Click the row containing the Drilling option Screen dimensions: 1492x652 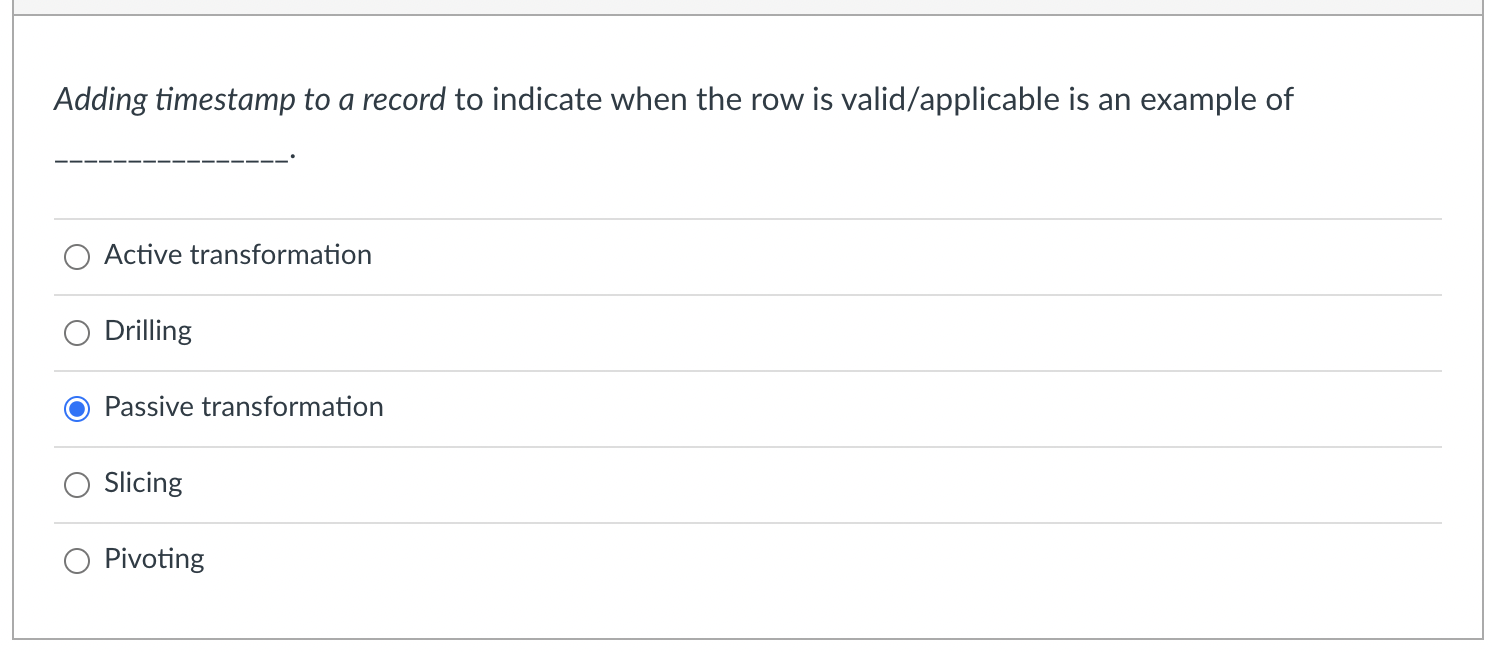[x=745, y=331]
